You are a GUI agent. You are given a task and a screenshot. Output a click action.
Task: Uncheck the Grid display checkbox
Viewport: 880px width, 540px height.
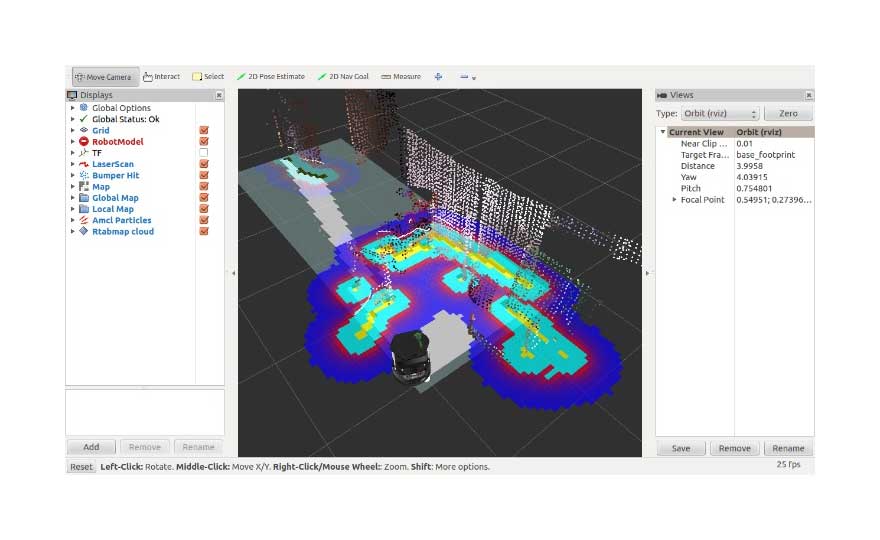coord(204,131)
